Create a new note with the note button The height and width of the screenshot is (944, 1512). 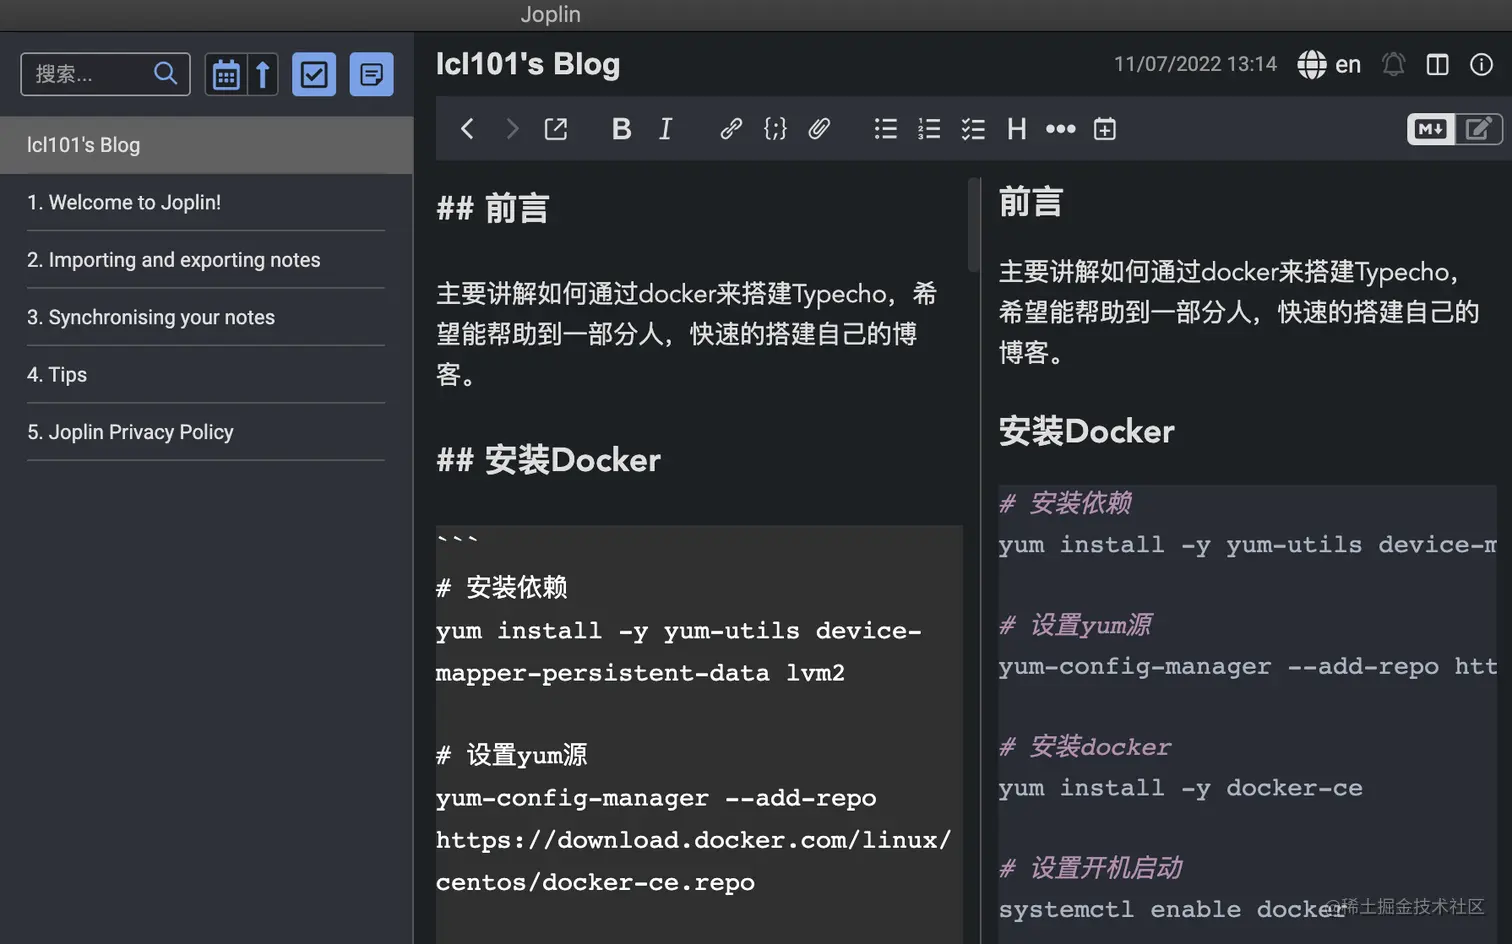[371, 74]
